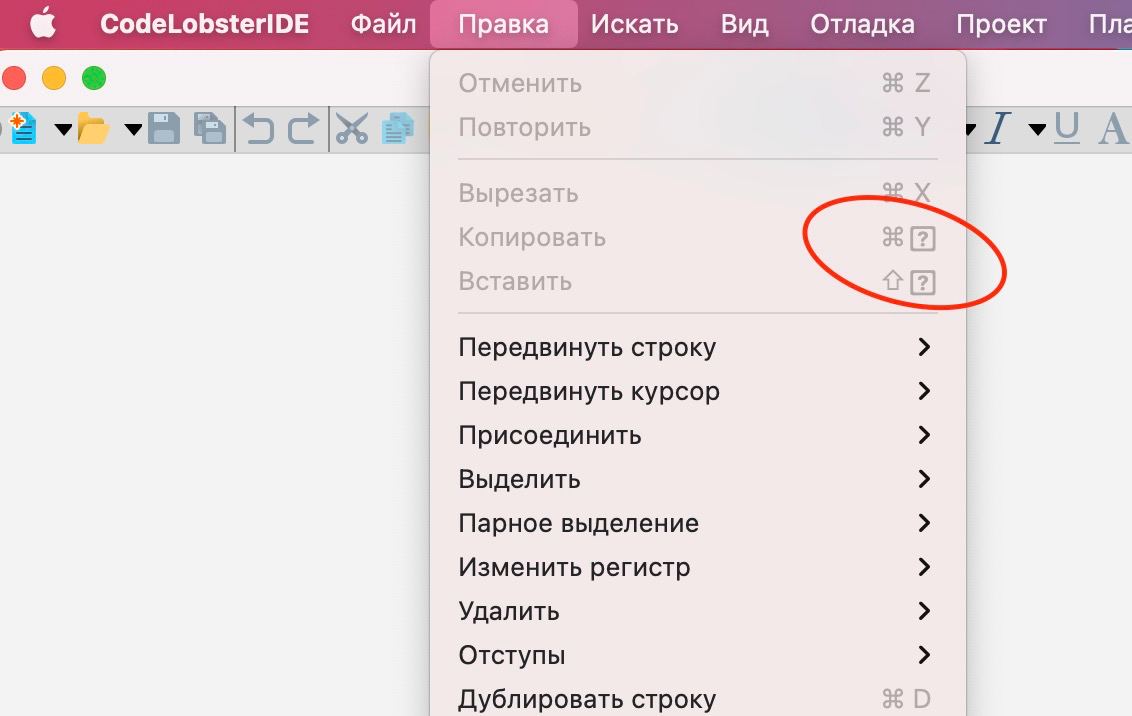Expand the Выделить submenu
The image size is (1132, 716).
coord(697,479)
